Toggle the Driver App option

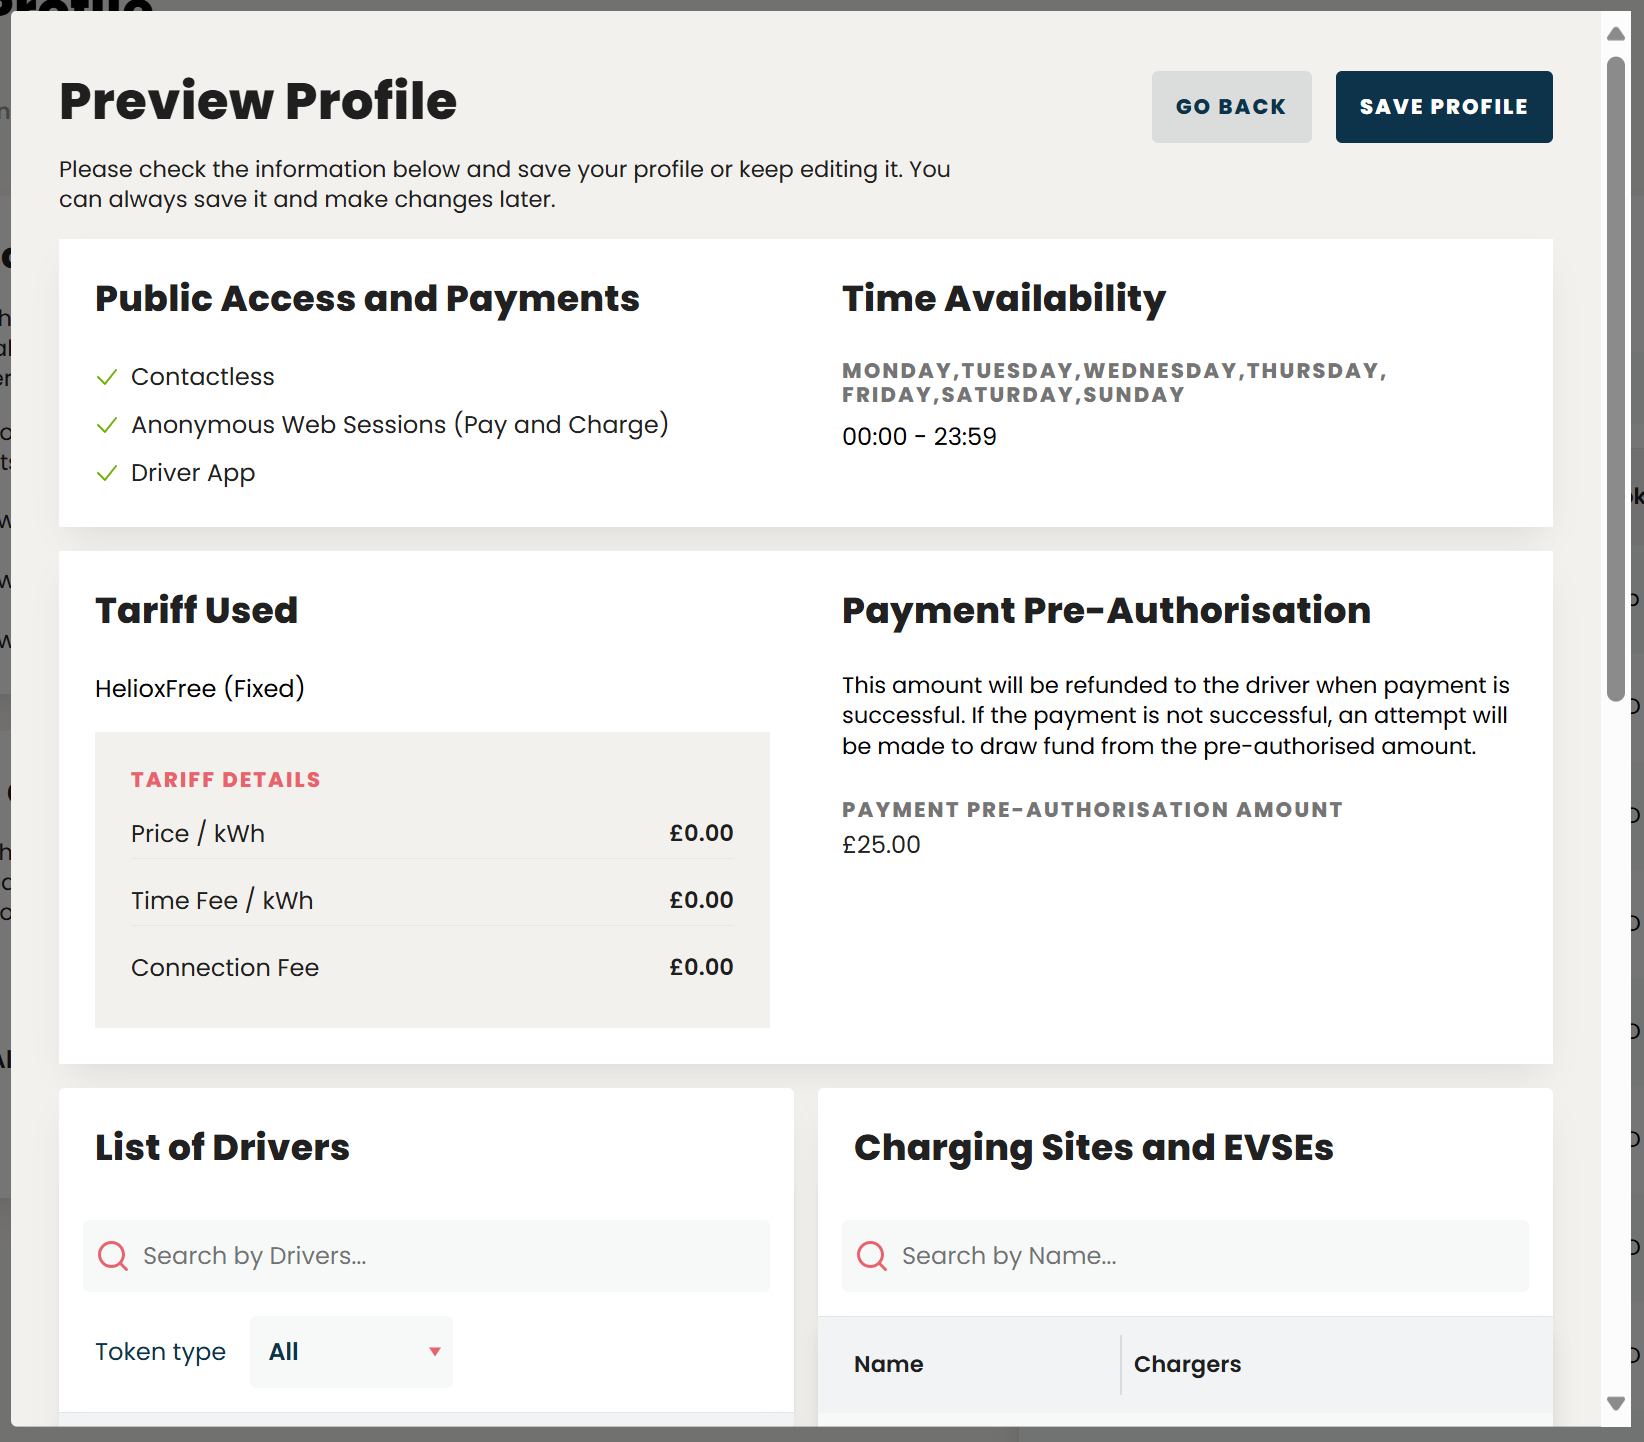[193, 472]
